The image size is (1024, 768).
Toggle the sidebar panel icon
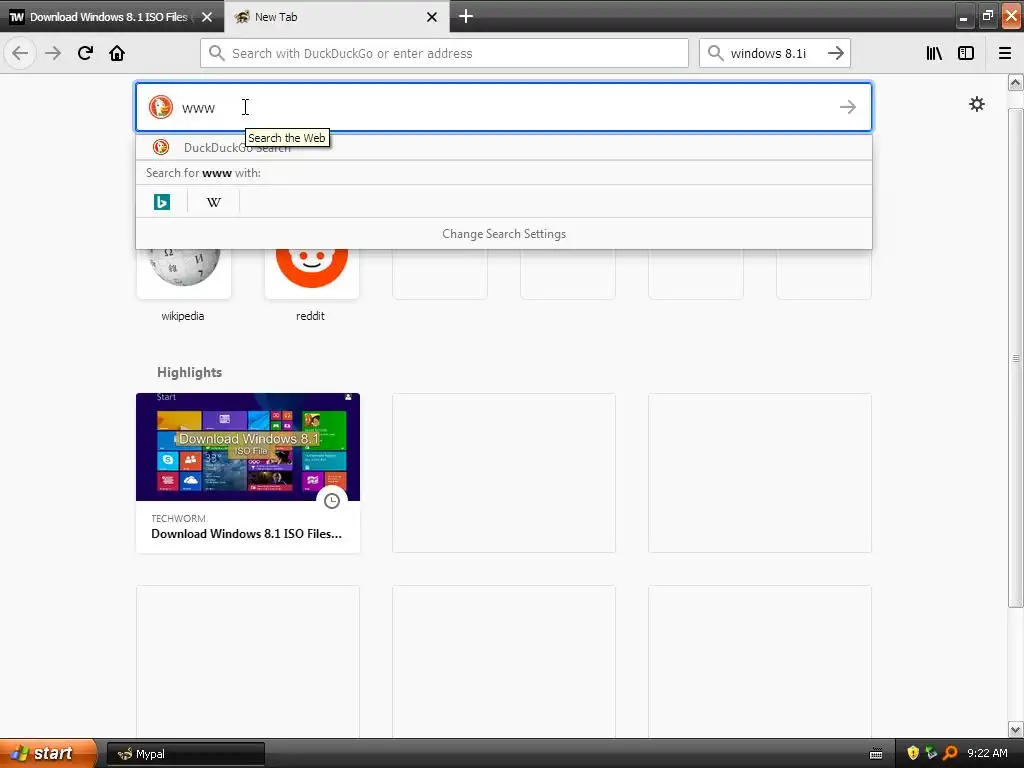point(966,53)
